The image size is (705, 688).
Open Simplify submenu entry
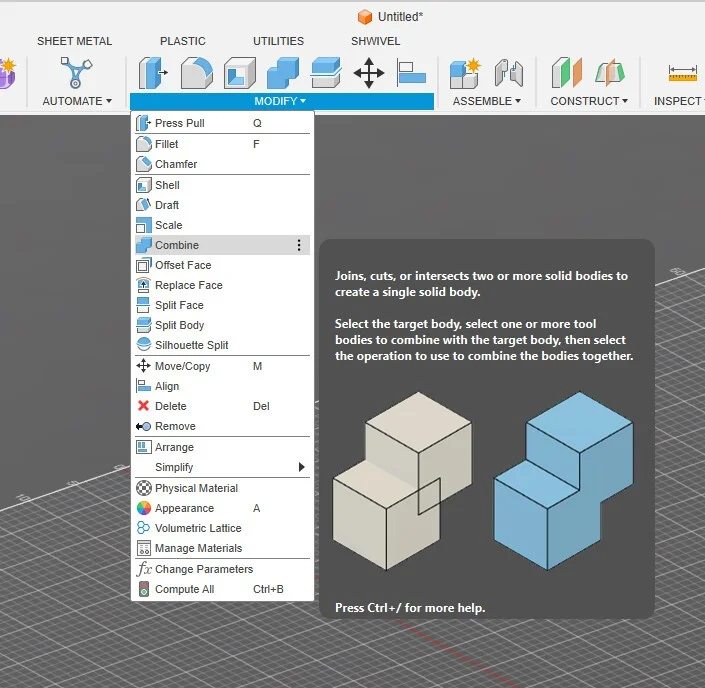point(223,467)
